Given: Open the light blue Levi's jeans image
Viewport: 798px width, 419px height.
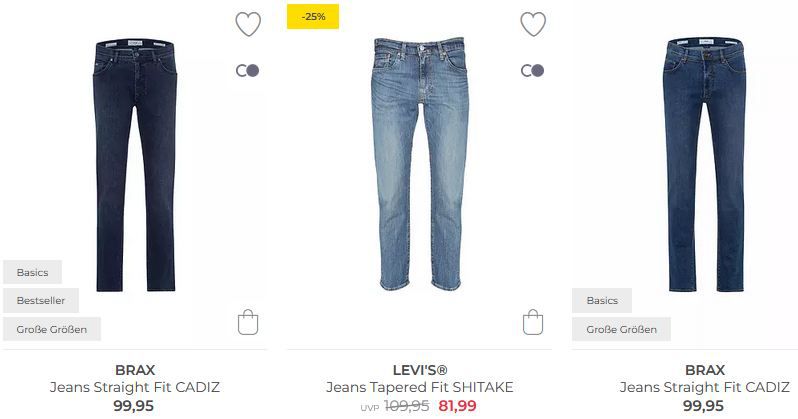Looking at the screenshot, I should (x=420, y=163).
